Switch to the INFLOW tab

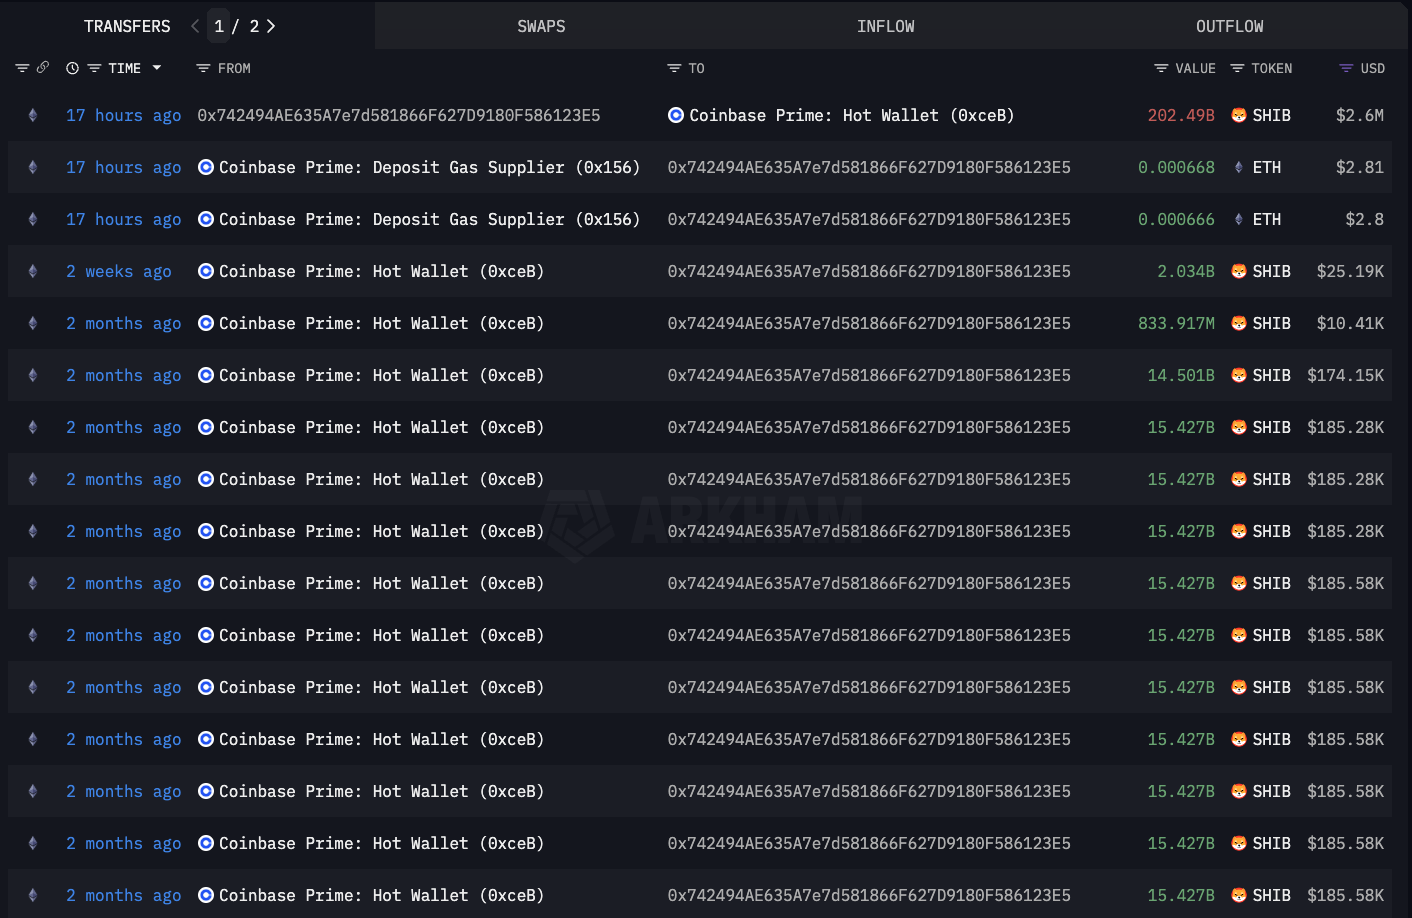coord(886,26)
